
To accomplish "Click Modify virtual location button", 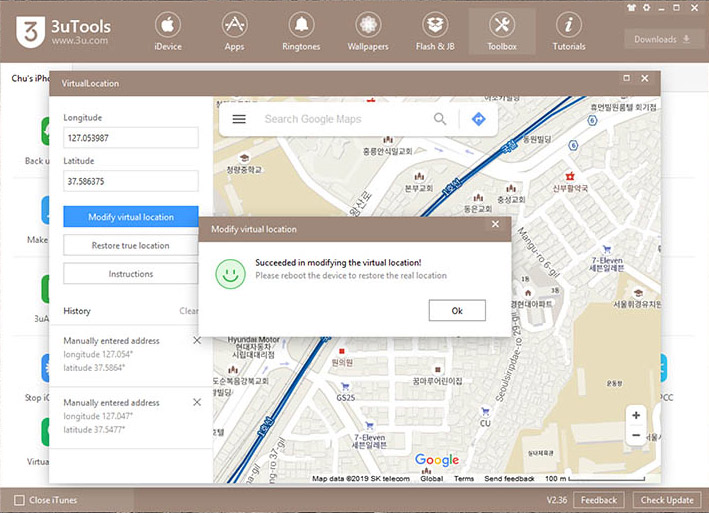I will pyautogui.click(x=131, y=217).
